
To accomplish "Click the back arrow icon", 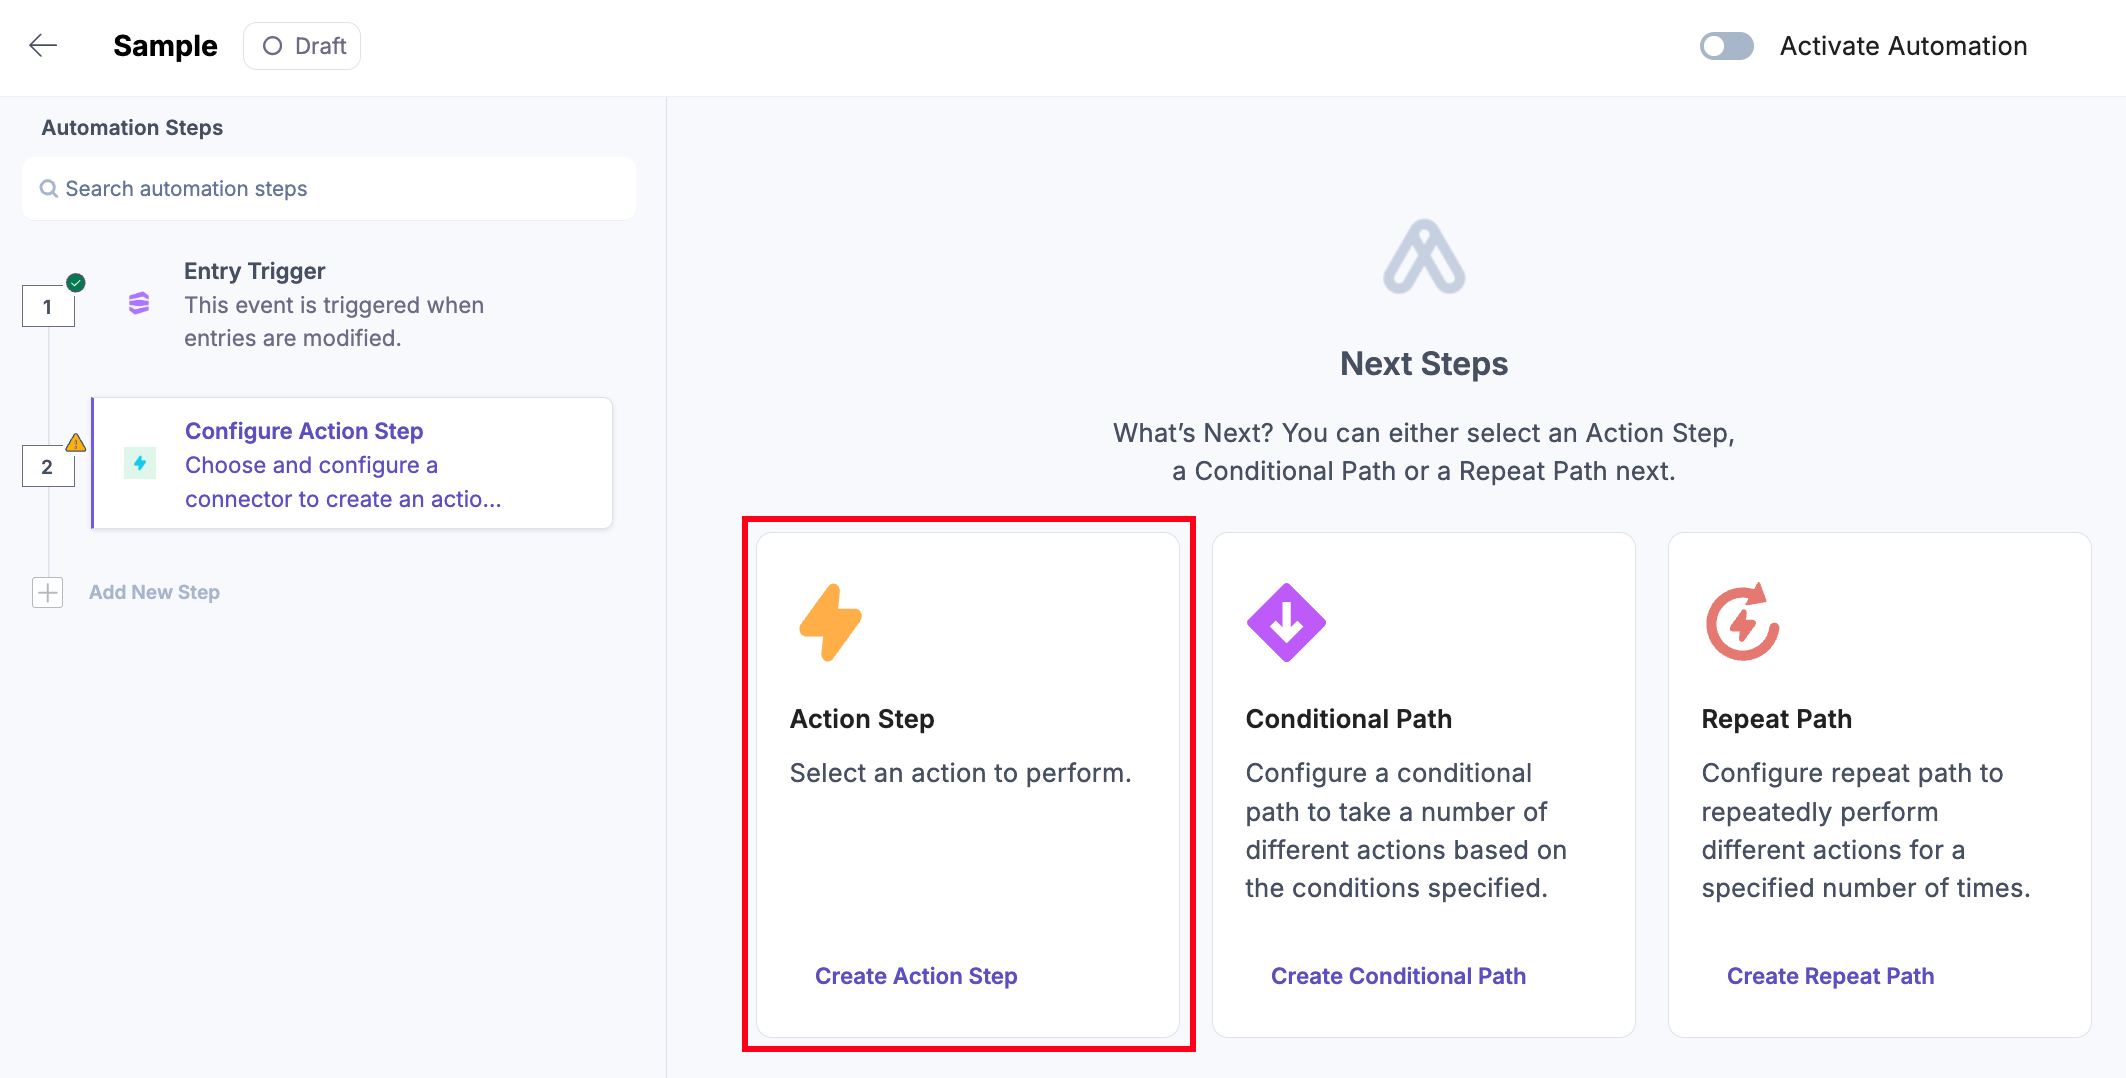I will [x=43, y=45].
